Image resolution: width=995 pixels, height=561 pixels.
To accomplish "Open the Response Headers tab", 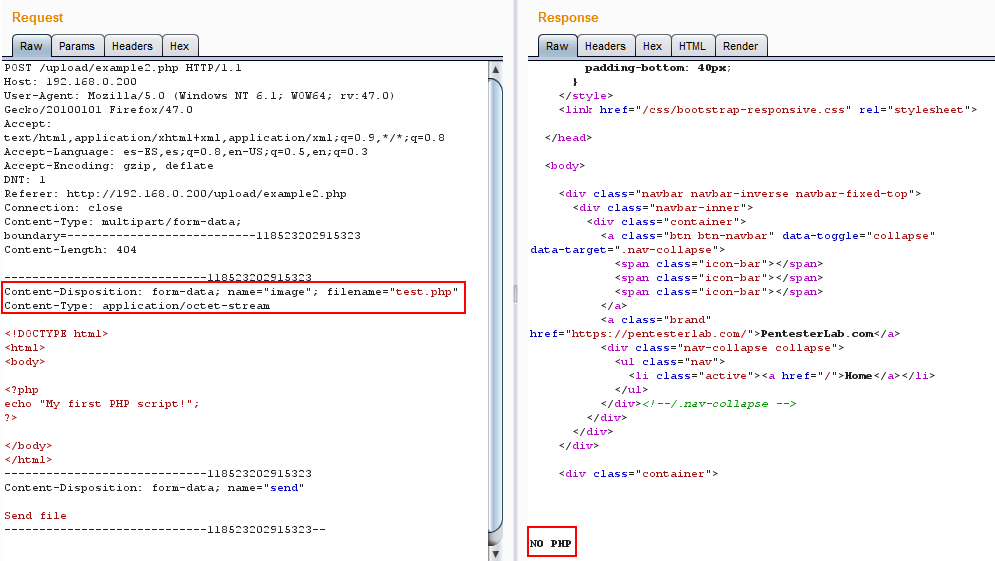I will [605, 46].
